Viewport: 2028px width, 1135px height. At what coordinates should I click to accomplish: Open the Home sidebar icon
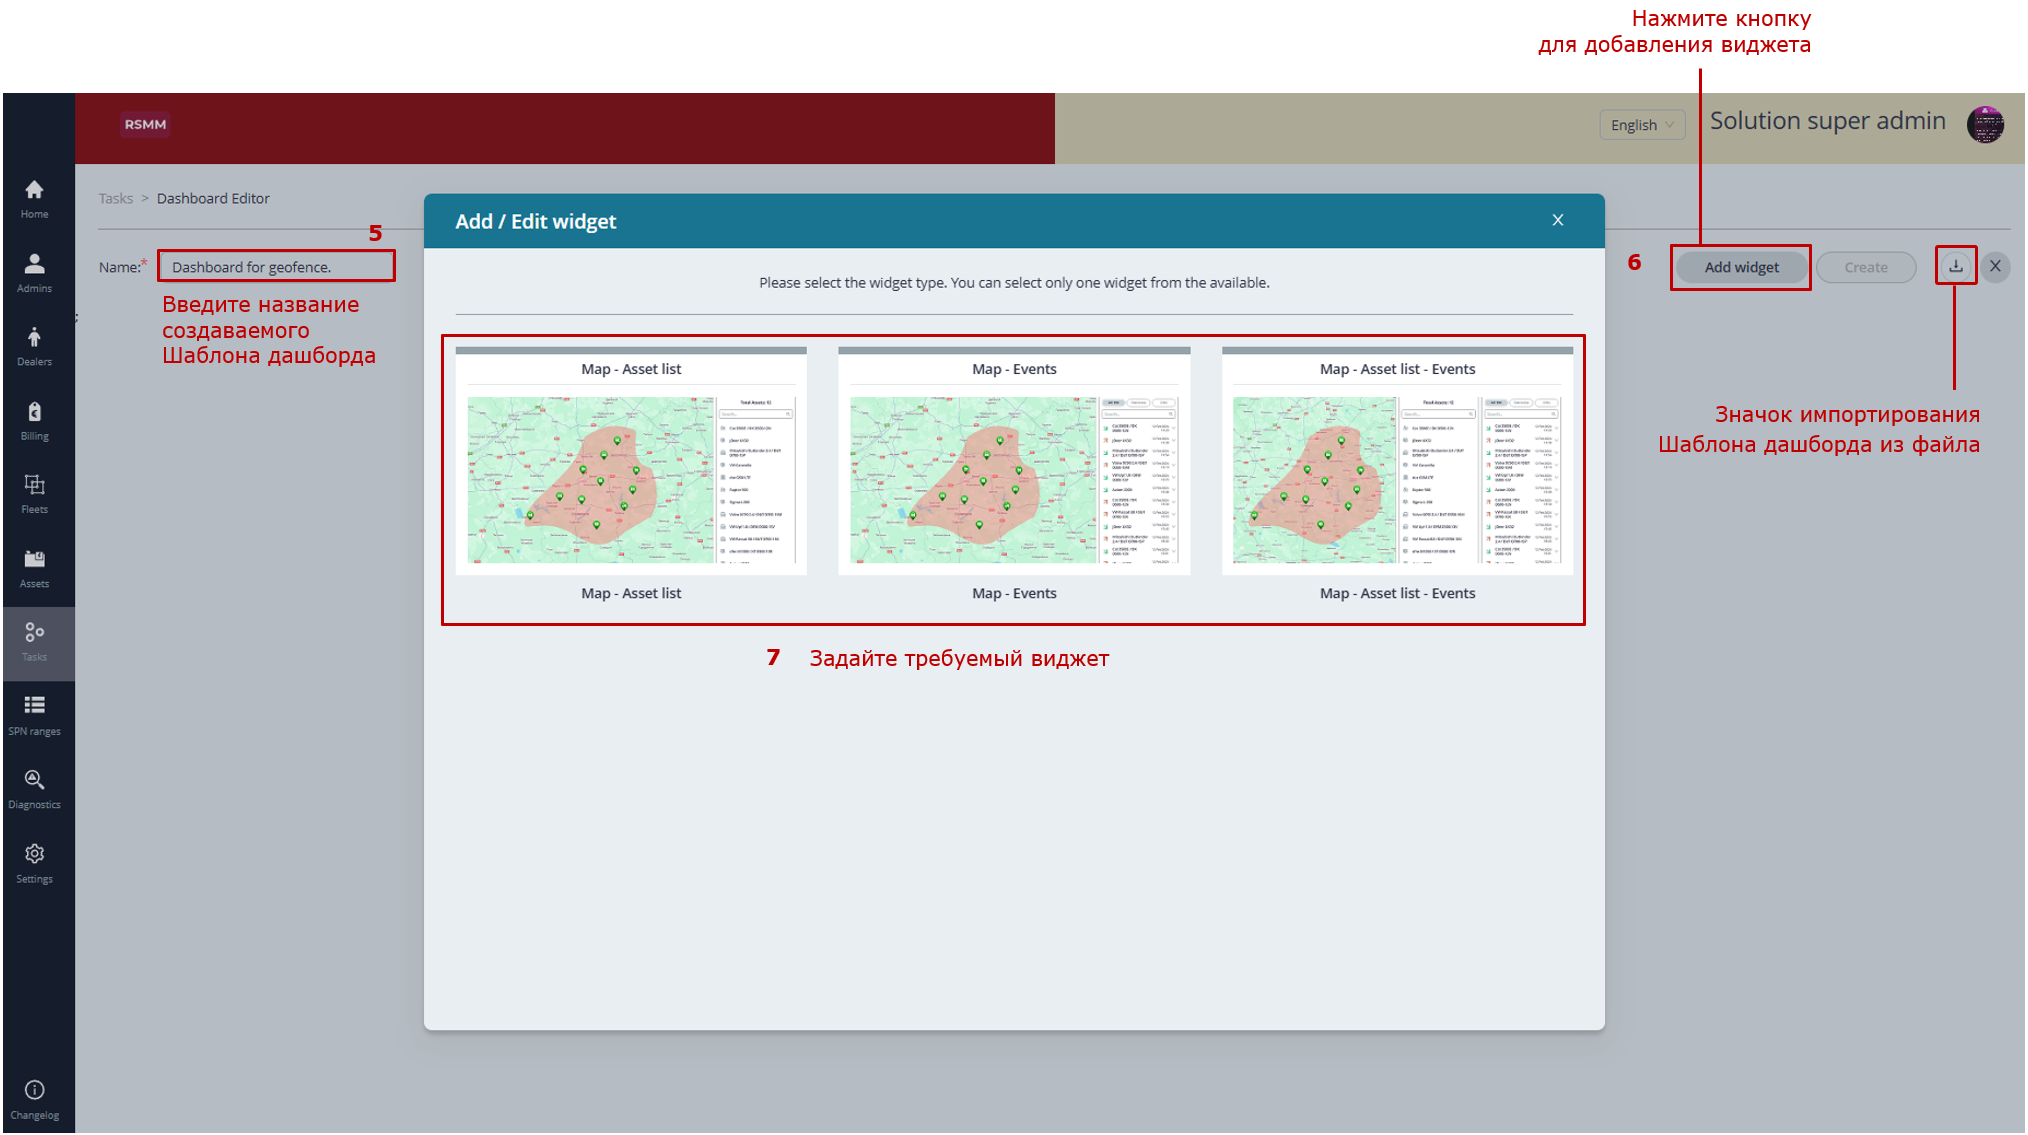pos(34,198)
